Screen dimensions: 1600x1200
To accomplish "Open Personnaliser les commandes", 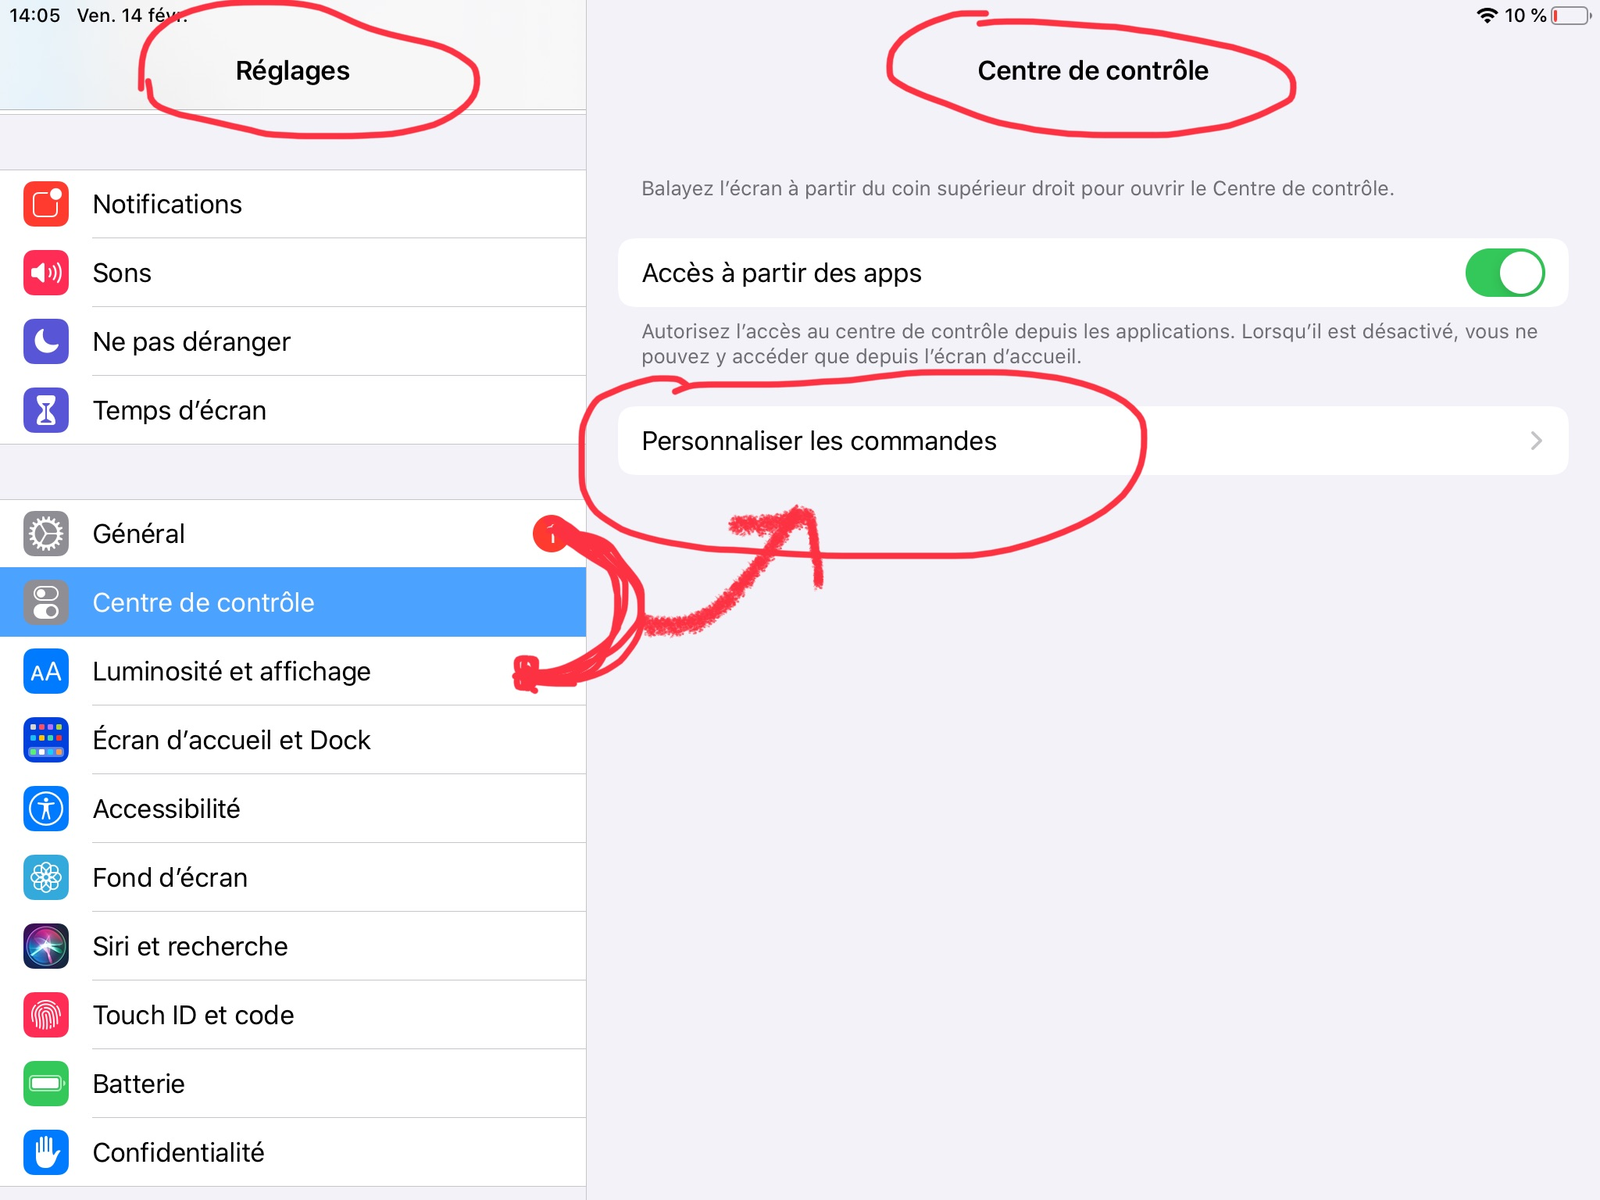I will pos(1093,441).
